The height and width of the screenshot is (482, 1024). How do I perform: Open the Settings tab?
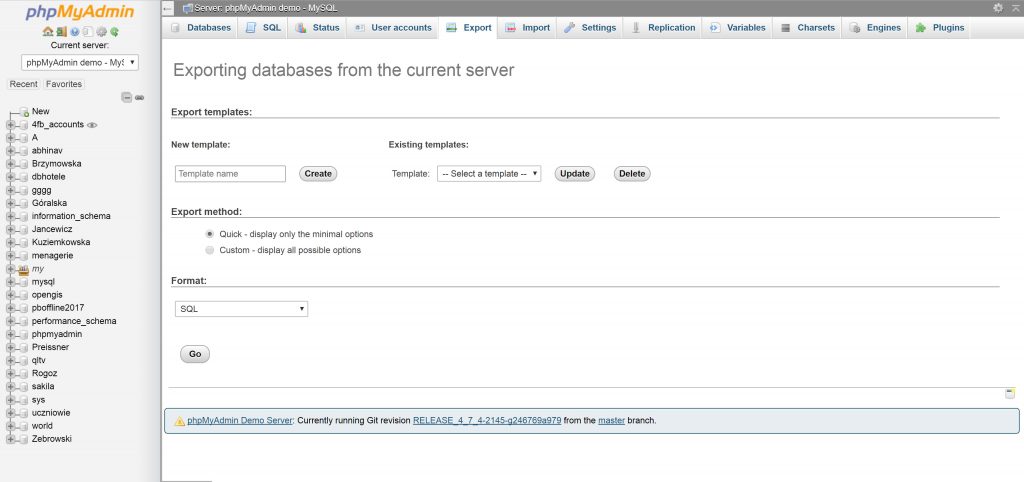pyautogui.click(x=590, y=27)
